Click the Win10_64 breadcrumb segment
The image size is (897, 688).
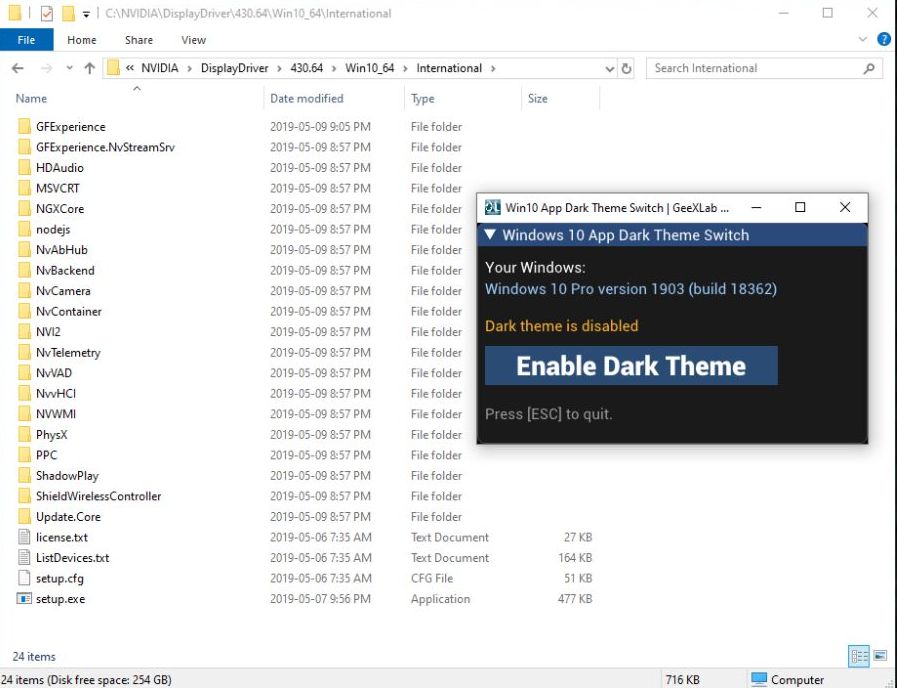(x=370, y=68)
